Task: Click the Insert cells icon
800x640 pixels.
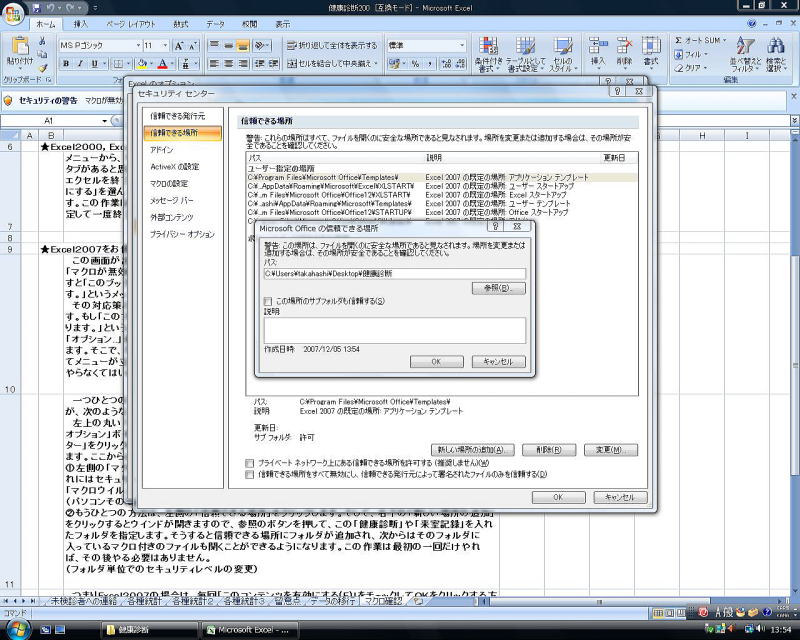Action: click(597, 45)
